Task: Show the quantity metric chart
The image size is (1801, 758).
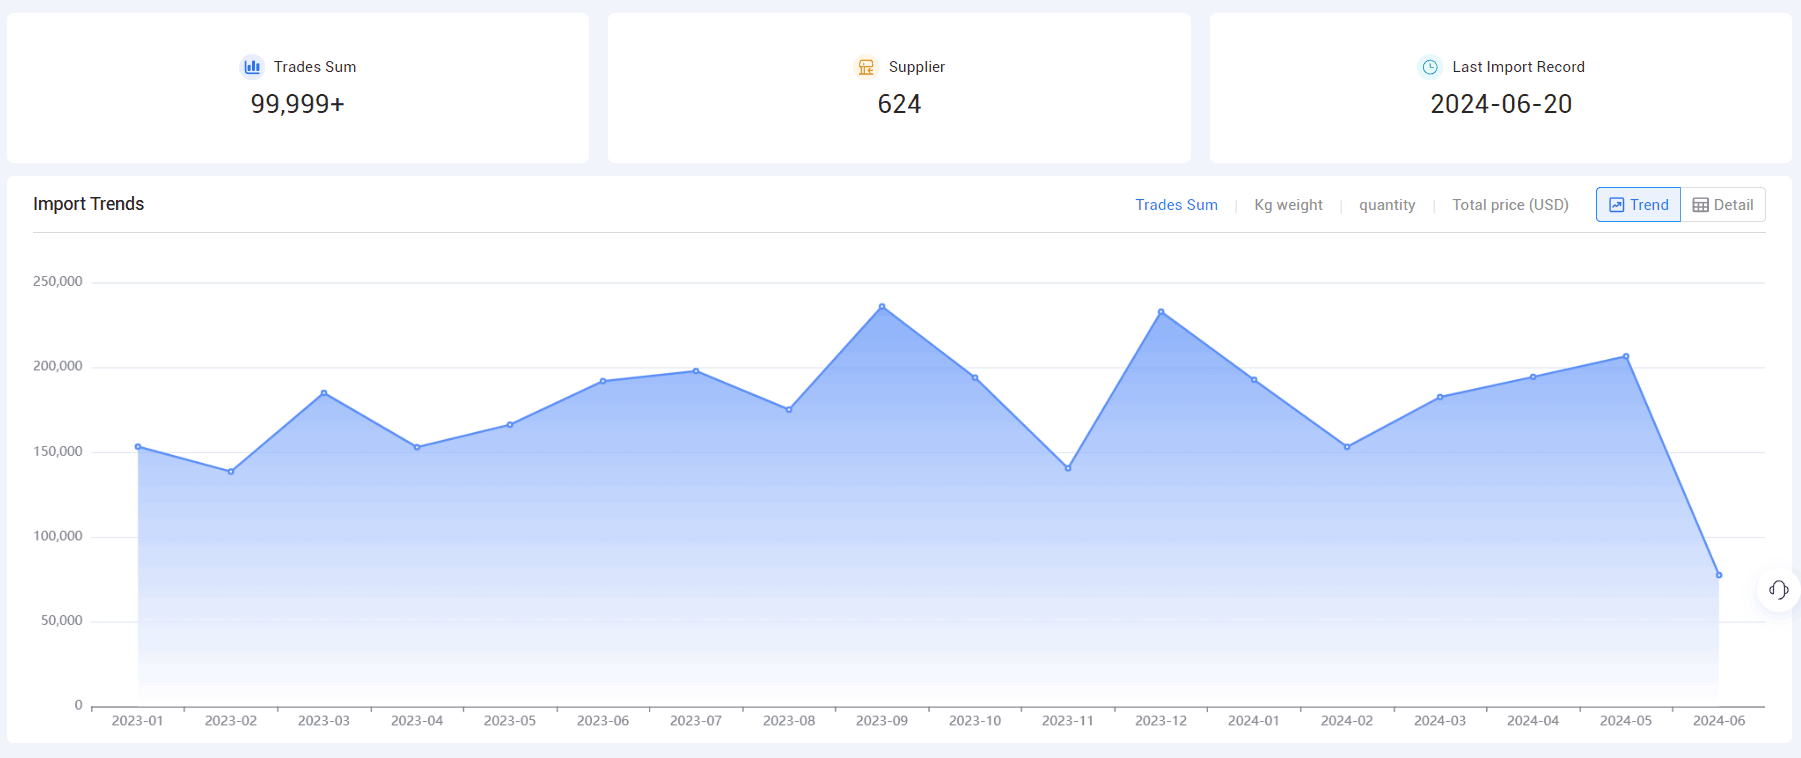Action: click(1387, 205)
